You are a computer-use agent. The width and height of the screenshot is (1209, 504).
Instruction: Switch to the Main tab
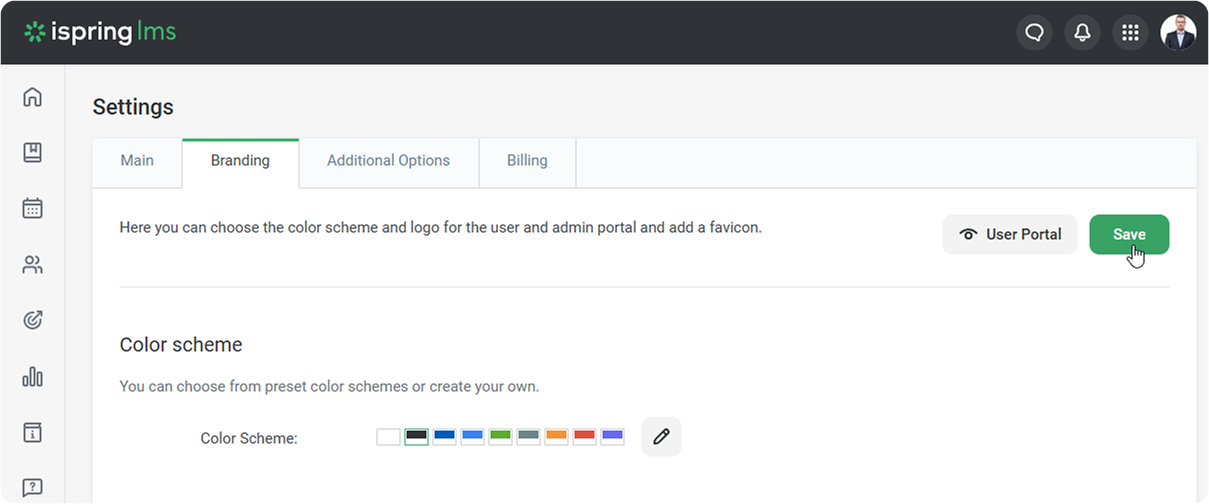click(137, 161)
